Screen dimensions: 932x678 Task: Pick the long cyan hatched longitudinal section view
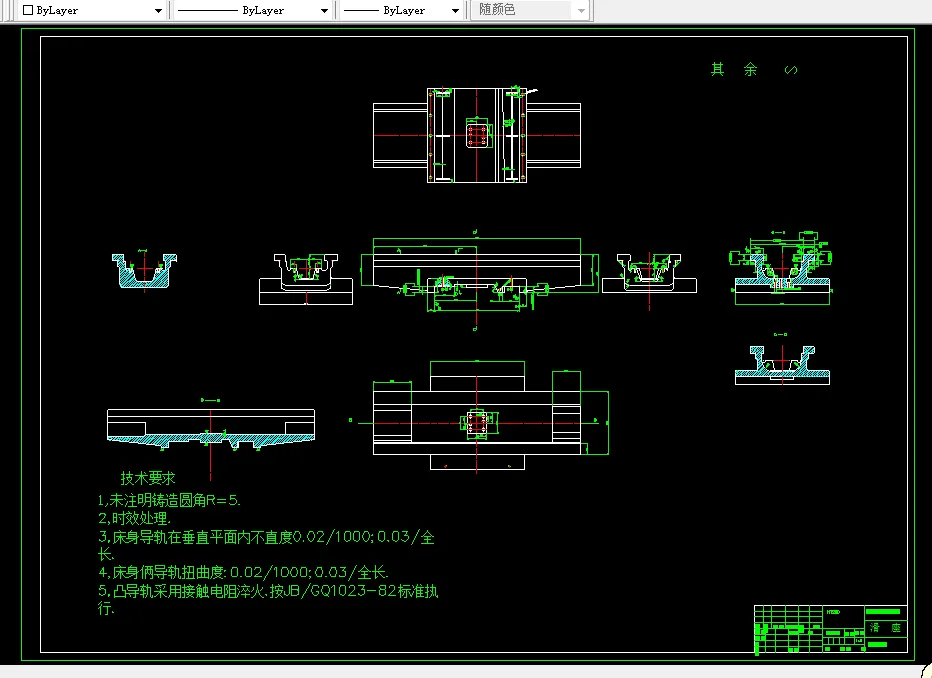(x=210, y=428)
